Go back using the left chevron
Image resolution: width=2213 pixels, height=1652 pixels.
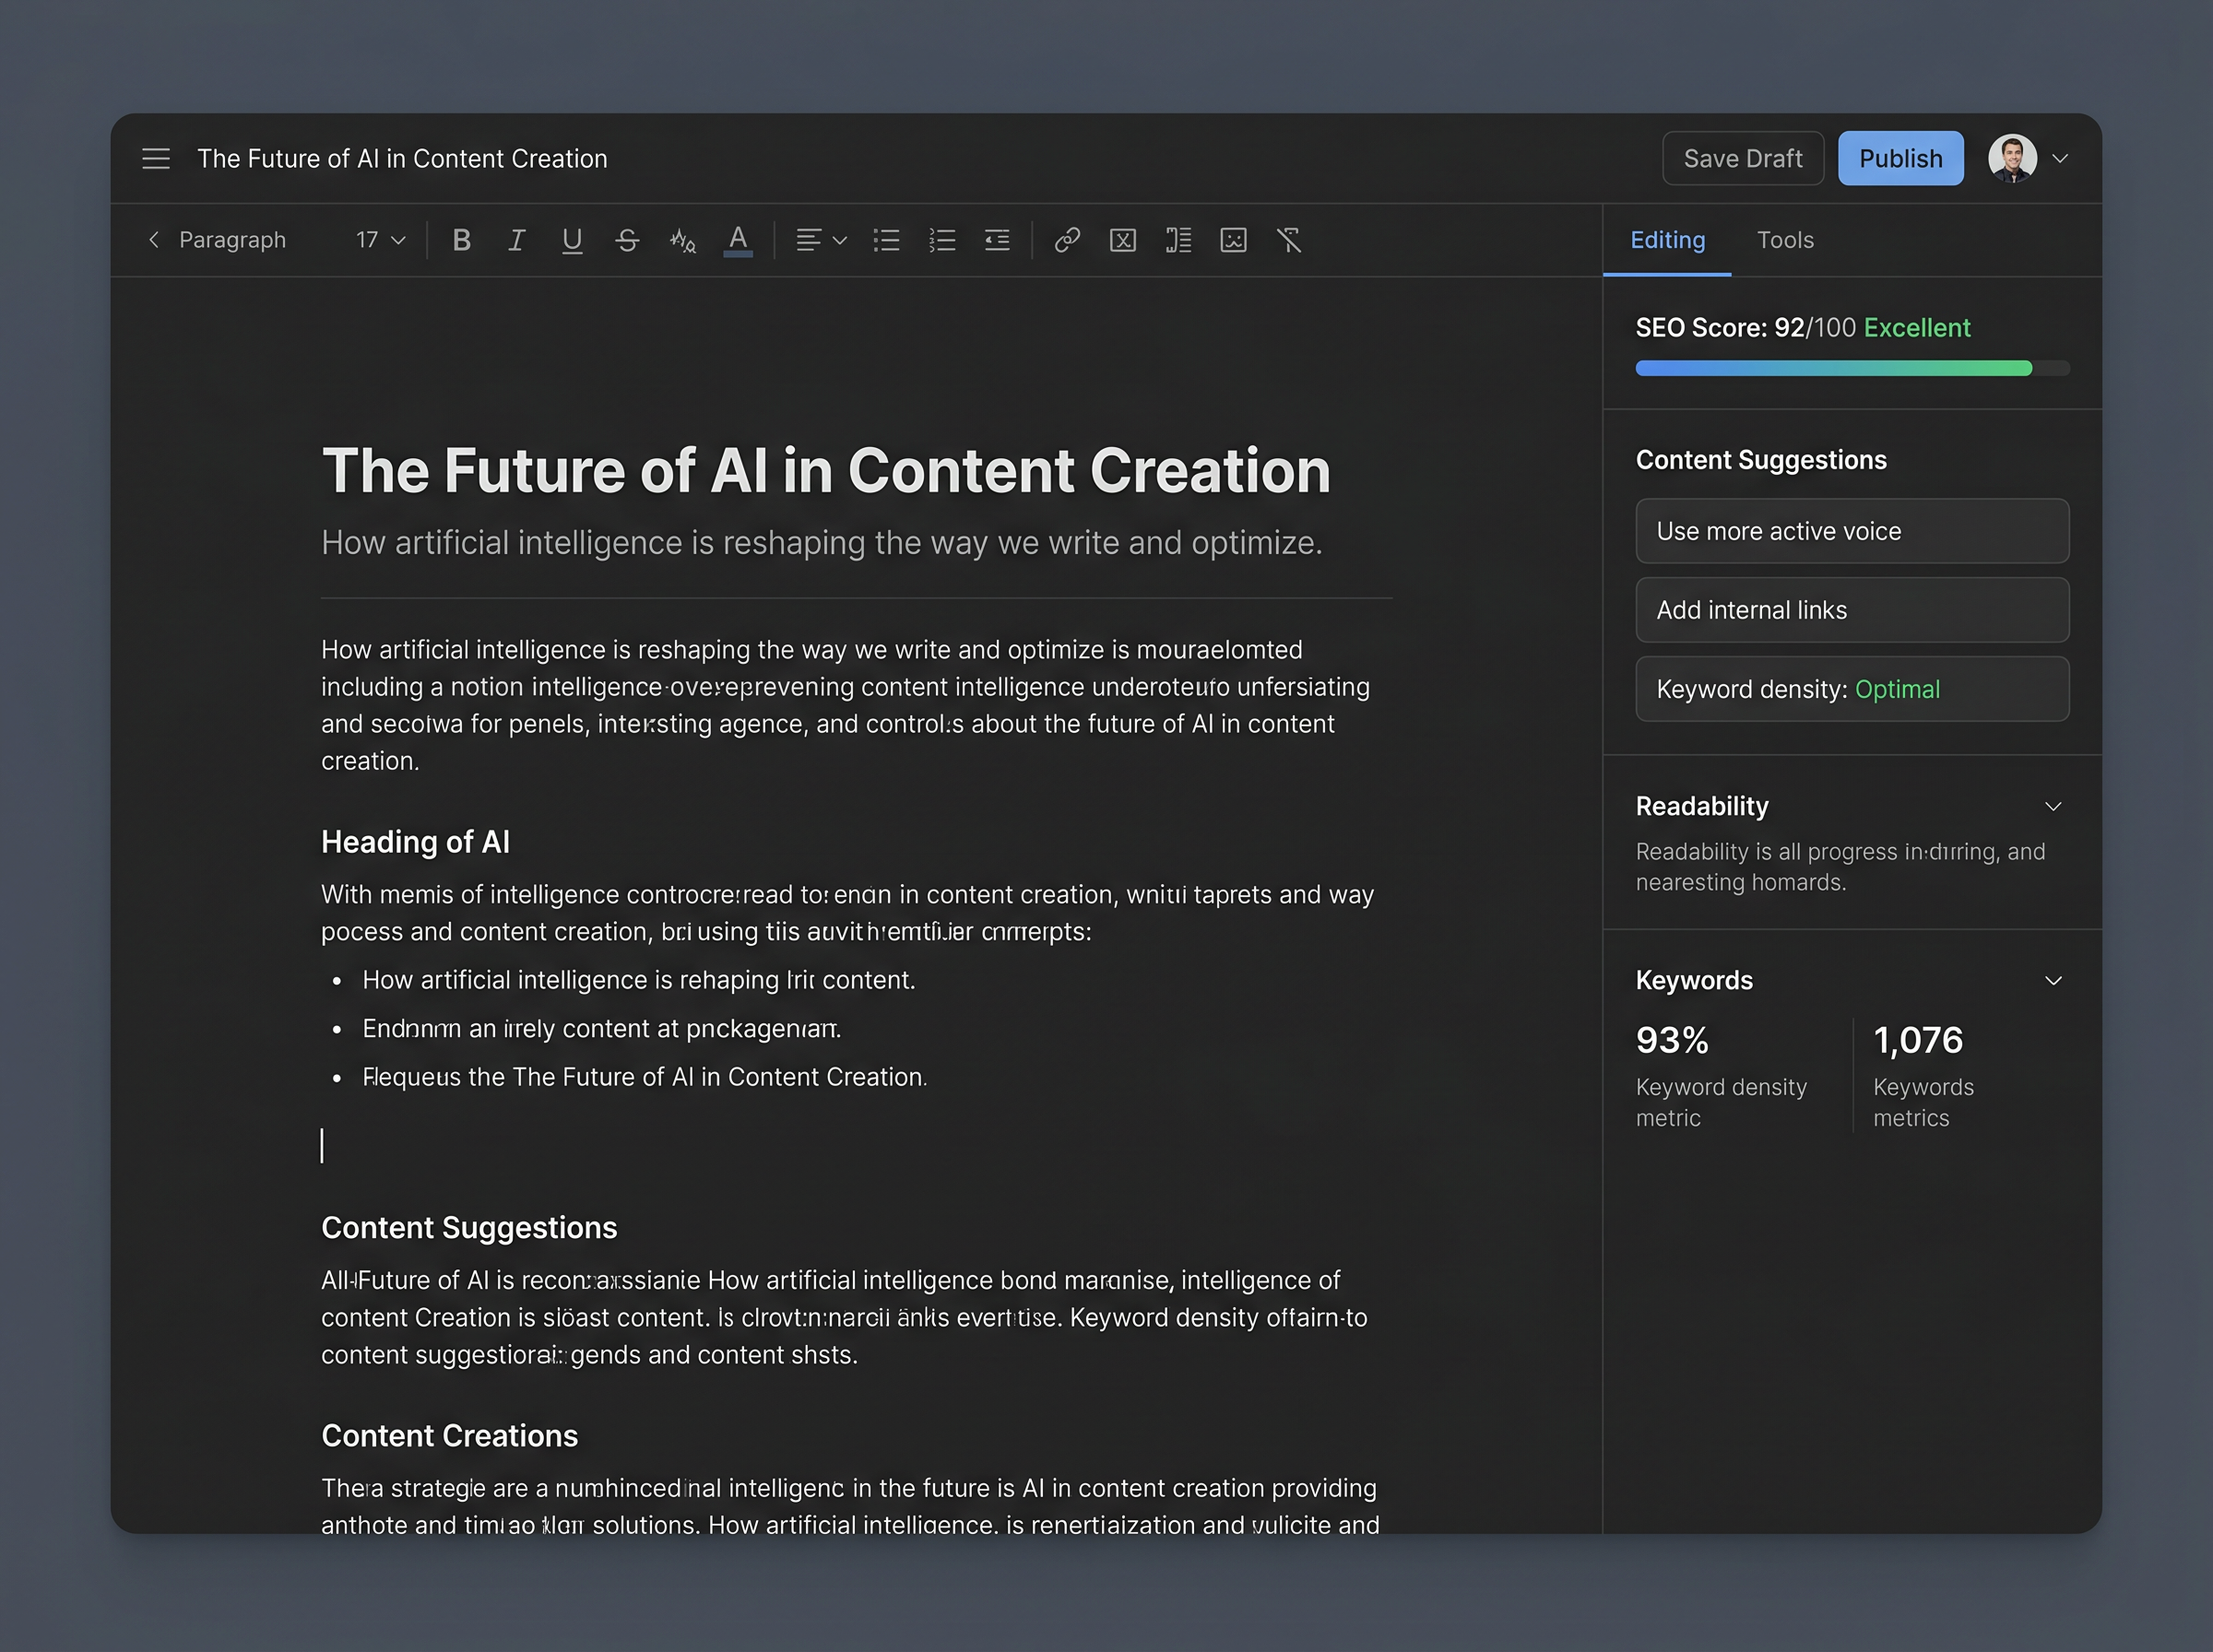(x=153, y=240)
